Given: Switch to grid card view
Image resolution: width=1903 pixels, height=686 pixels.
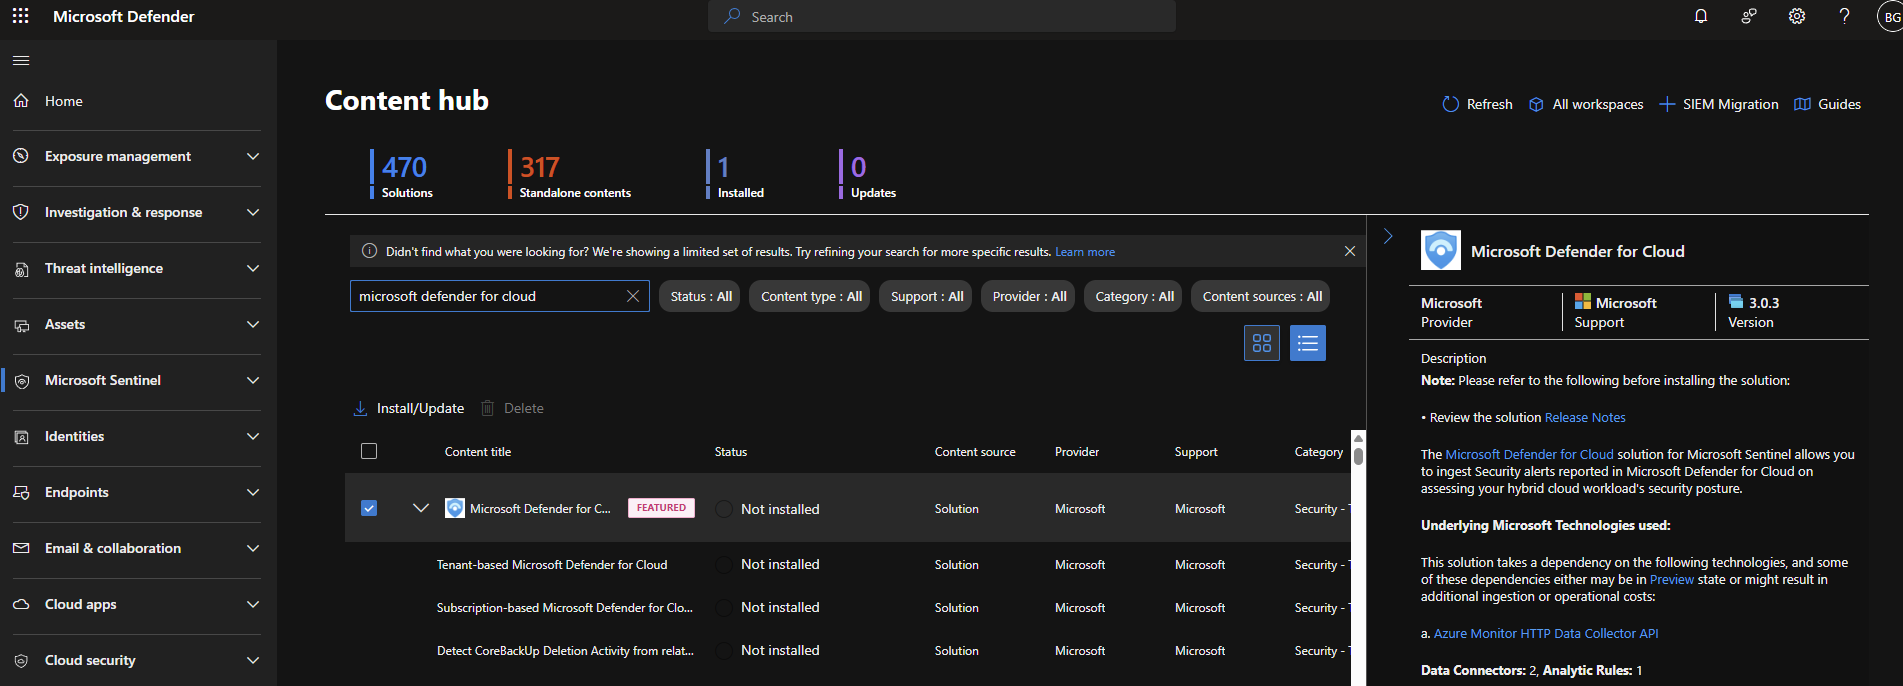Looking at the screenshot, I should (1261, 343).
